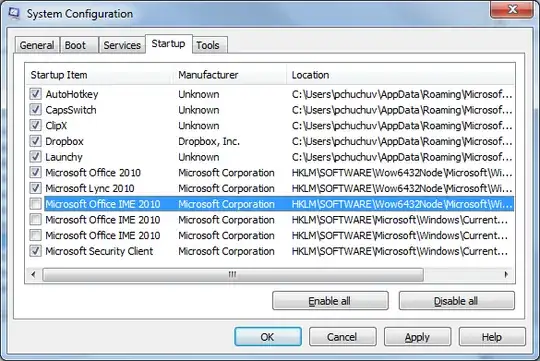Uncheck the CapsSwitch startup checkbox

tap(35, 110)
